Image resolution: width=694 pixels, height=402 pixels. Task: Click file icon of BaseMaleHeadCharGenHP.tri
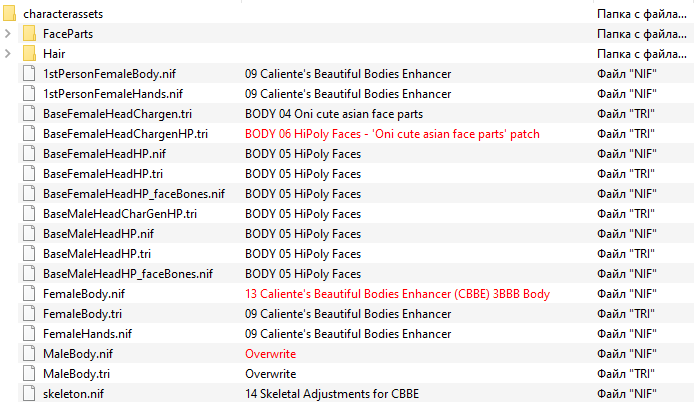click(x=29, y=213)
